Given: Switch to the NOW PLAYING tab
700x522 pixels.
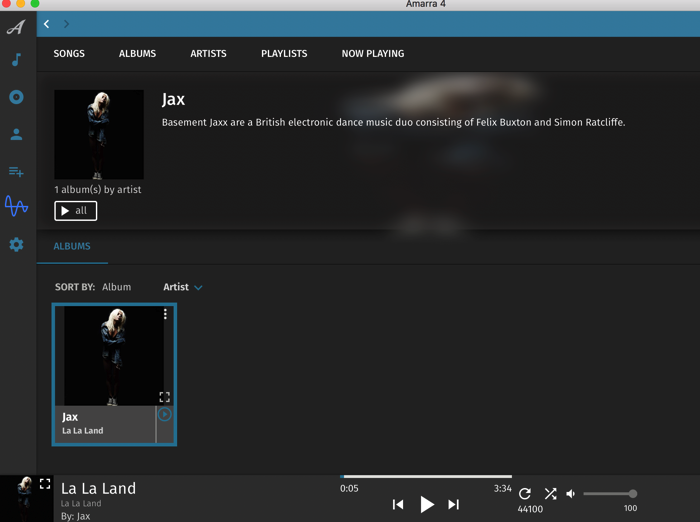Looking at the screenshot, I should click(x=373, y=54).
